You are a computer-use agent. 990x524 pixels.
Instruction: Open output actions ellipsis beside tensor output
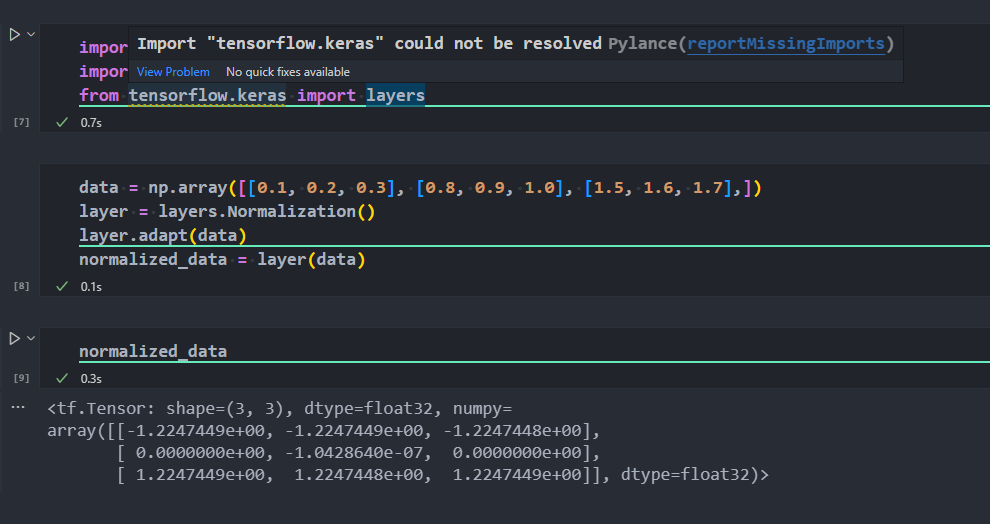(18, 408)
